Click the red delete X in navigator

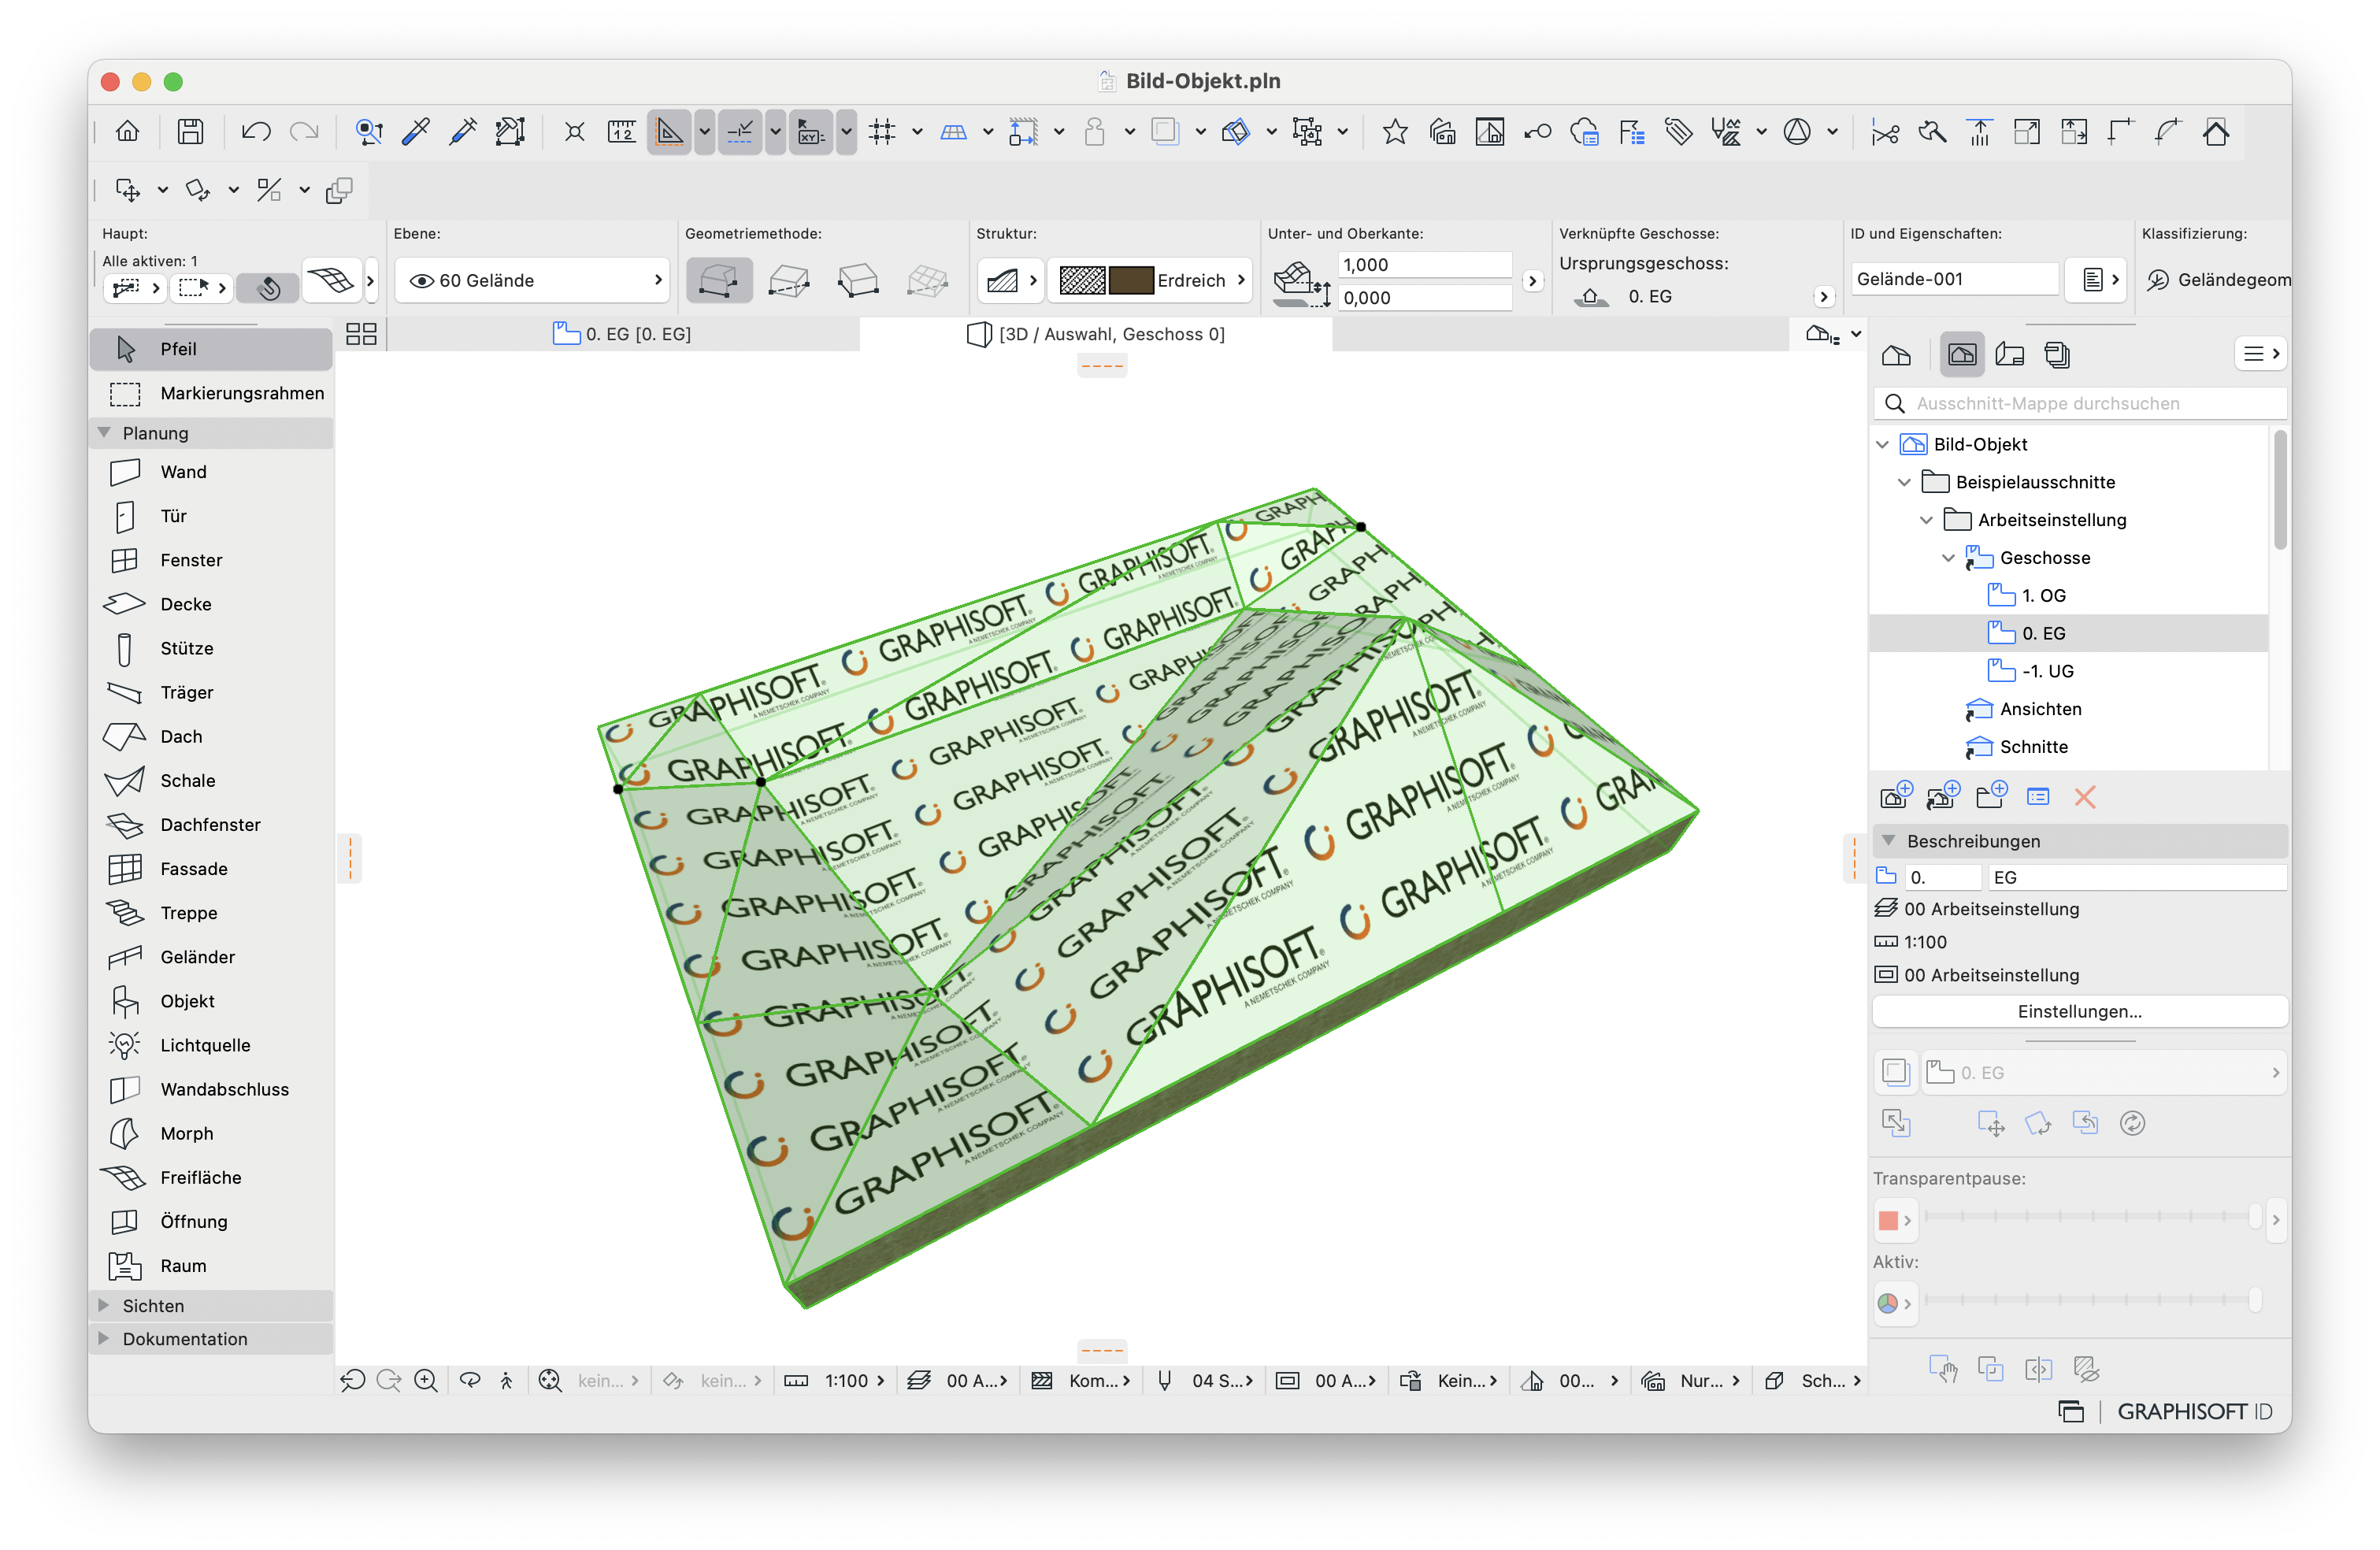(2085, 797)
